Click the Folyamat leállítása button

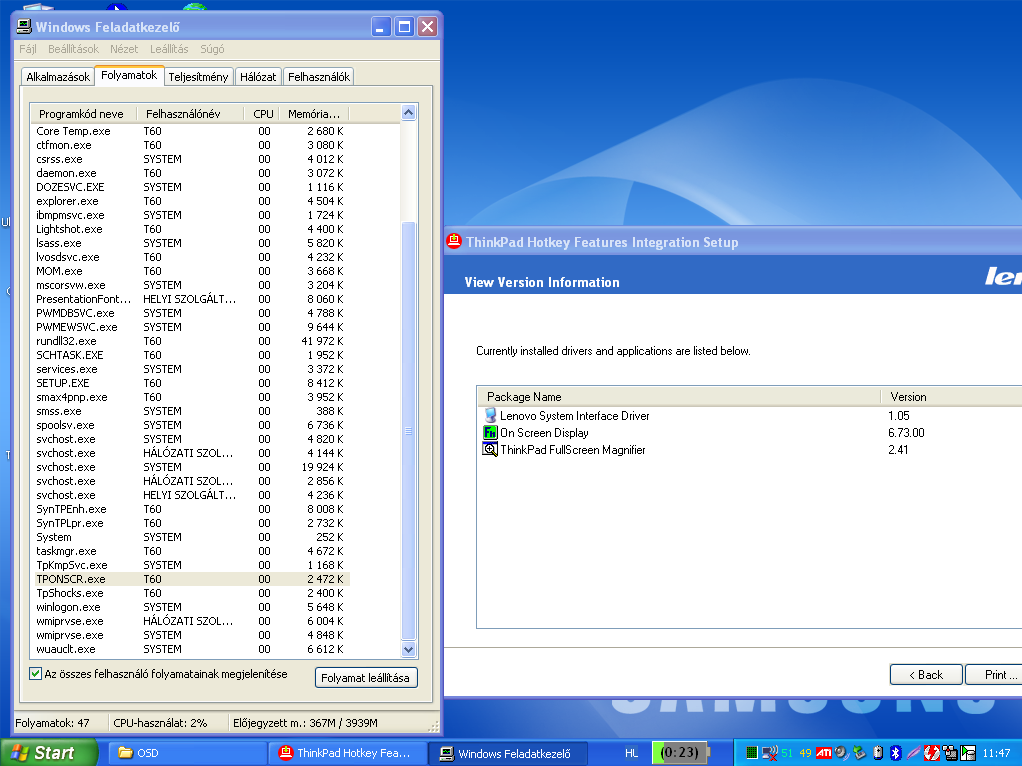pos(366,677)
